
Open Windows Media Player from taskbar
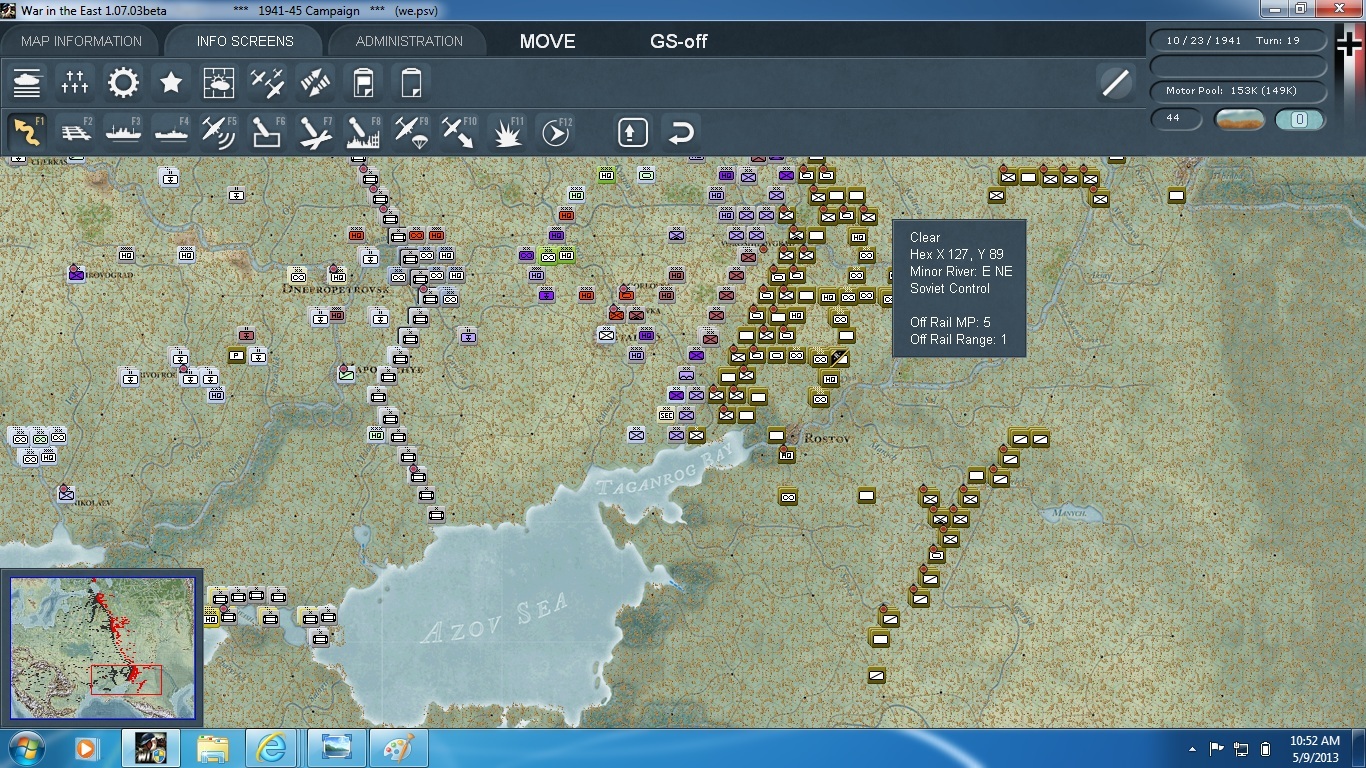86,748
